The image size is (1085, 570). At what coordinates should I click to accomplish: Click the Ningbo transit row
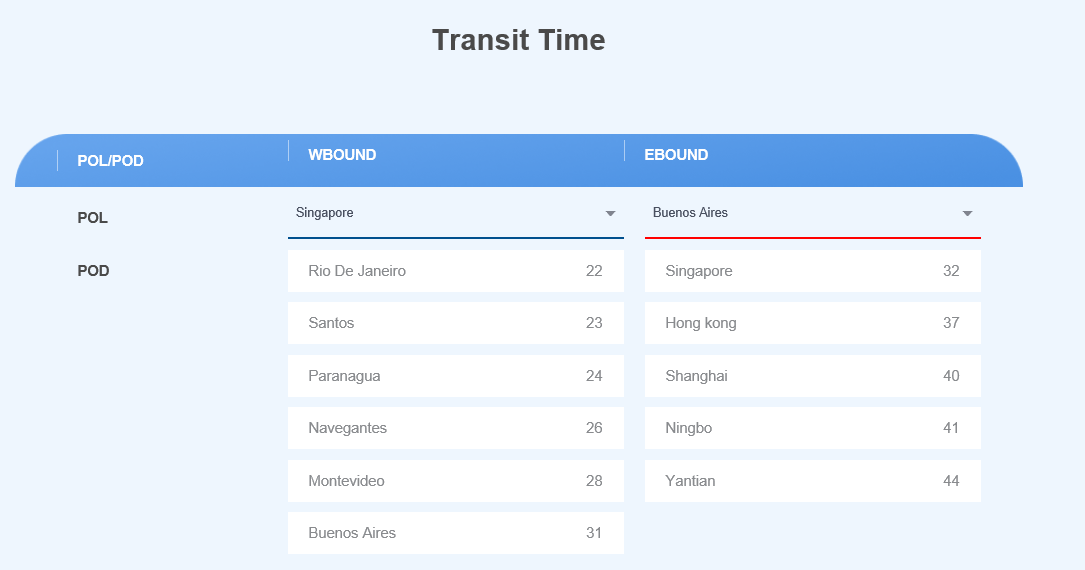click(x=812, y=428)
